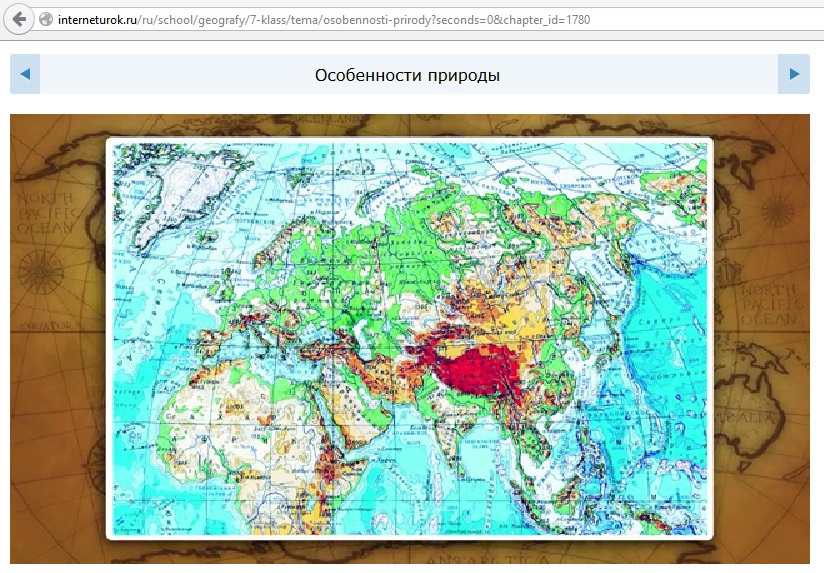This screenshot has width=824, height=573.
Task: Advance to next slide with right arrow
Action: 794,74
